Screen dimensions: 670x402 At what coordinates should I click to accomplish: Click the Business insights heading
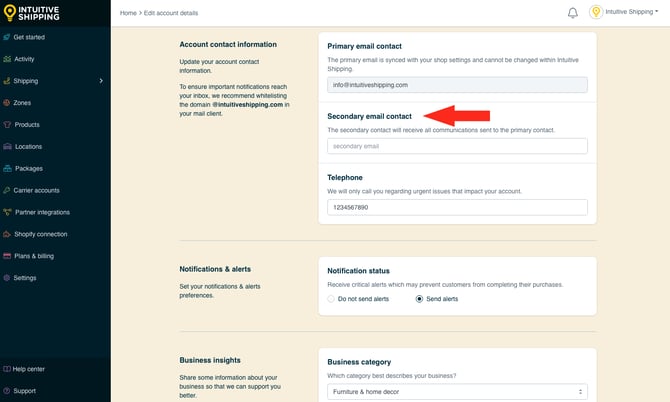(210, 360)
